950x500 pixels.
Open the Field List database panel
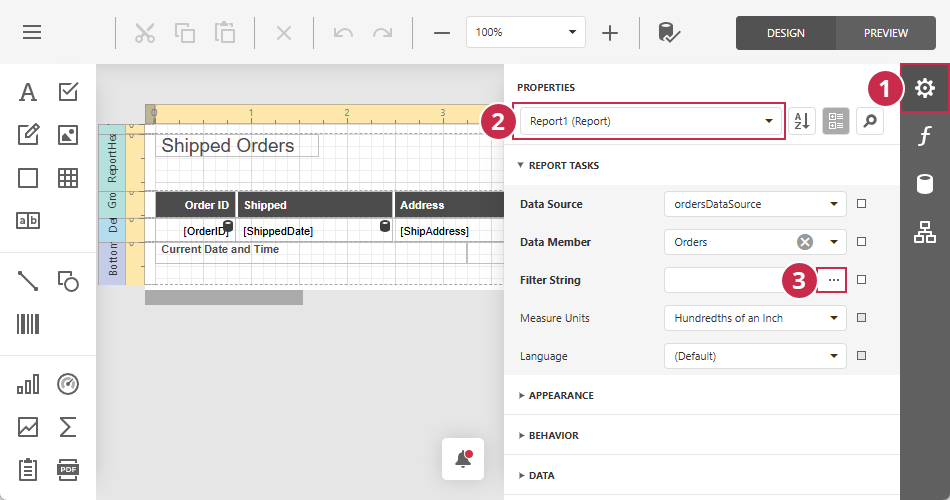click(x=925, y=184)
